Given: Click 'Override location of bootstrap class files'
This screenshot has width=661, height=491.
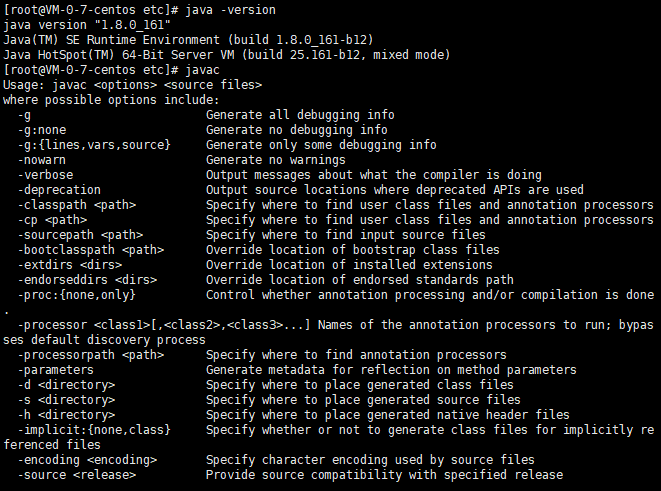Looking at the screenshot, I should click(x=353, y=250).
